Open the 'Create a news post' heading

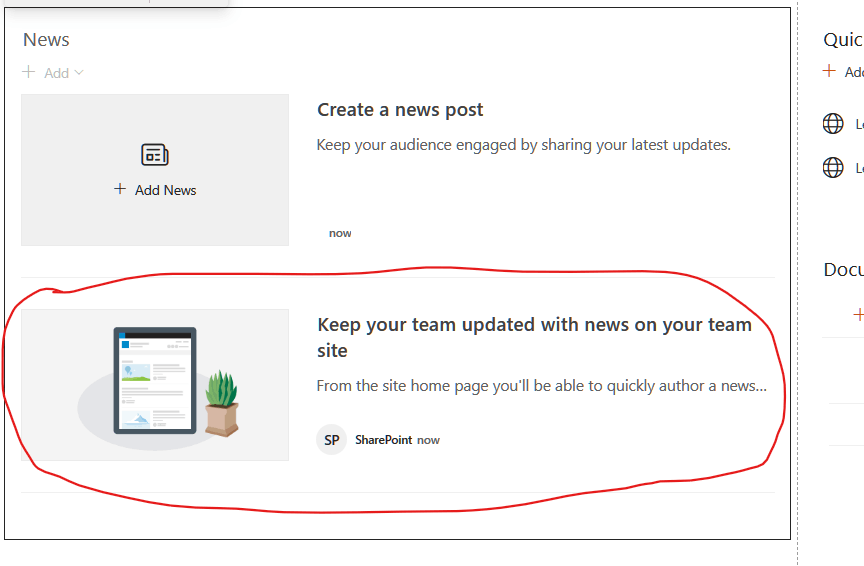tap(400, 110)
